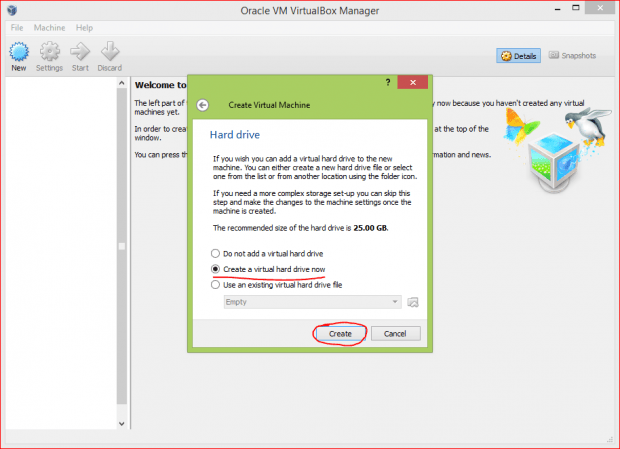620x449 pixels.
Task: Maximize the VirtualBox Manager window
Action: coord(576,8)
